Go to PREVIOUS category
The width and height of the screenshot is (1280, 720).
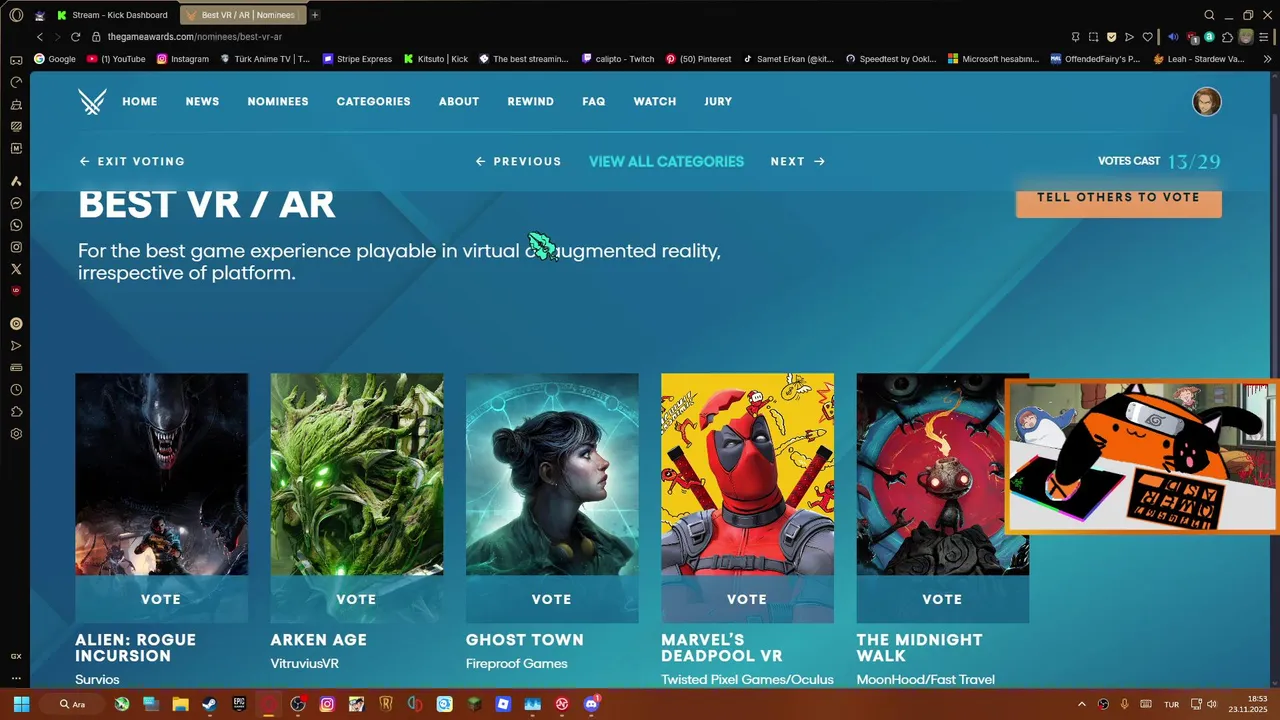(518, 161)
